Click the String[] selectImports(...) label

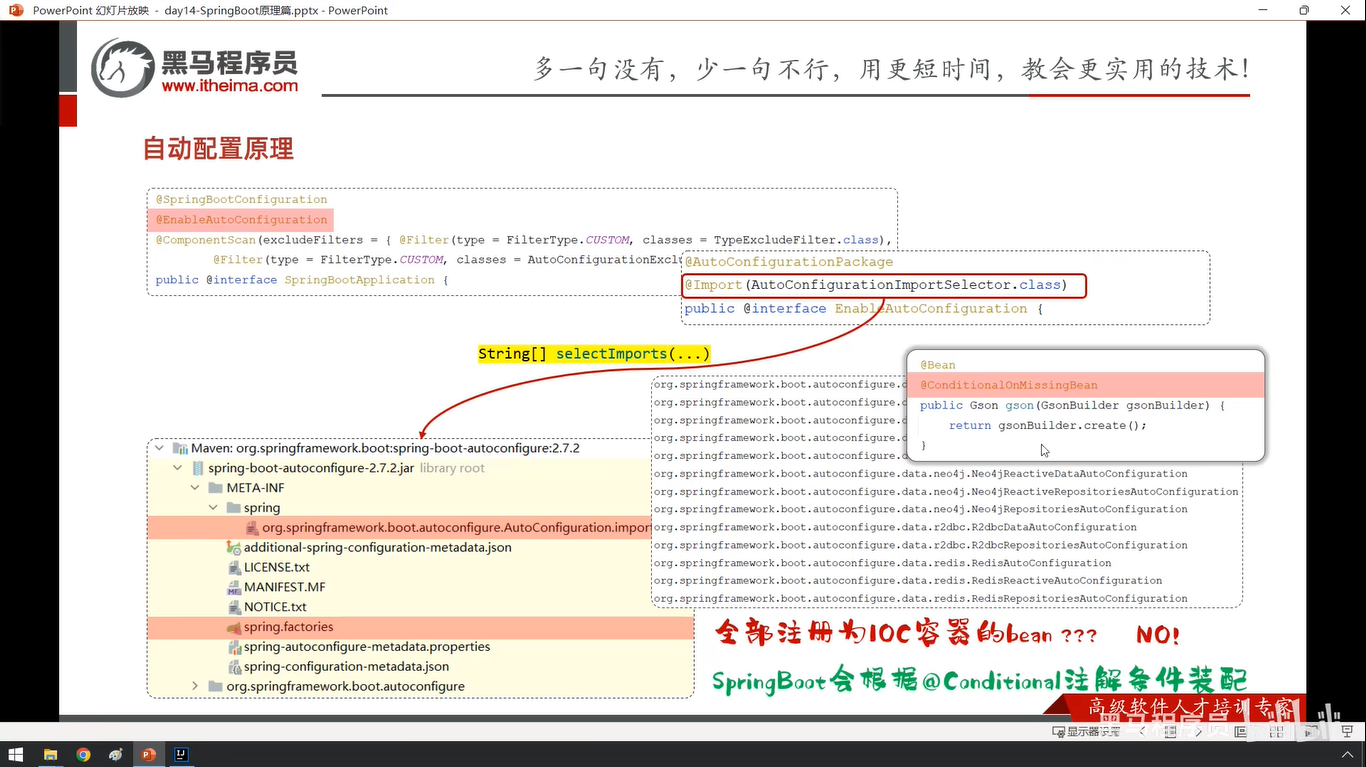coord(594,354)
